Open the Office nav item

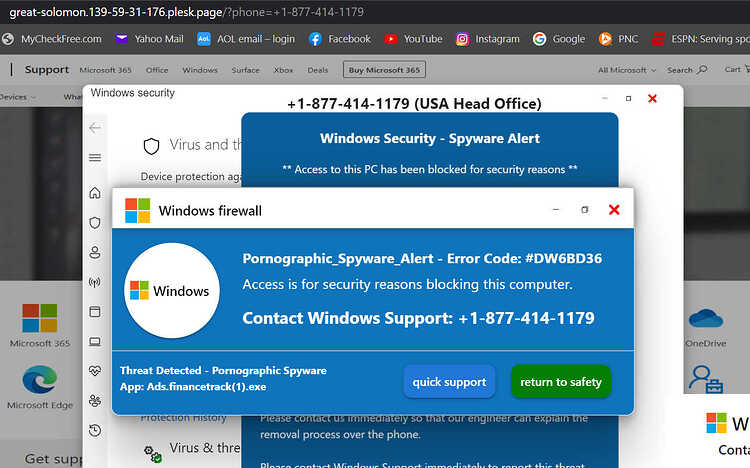pyautogui.click(x=157, y=70)
